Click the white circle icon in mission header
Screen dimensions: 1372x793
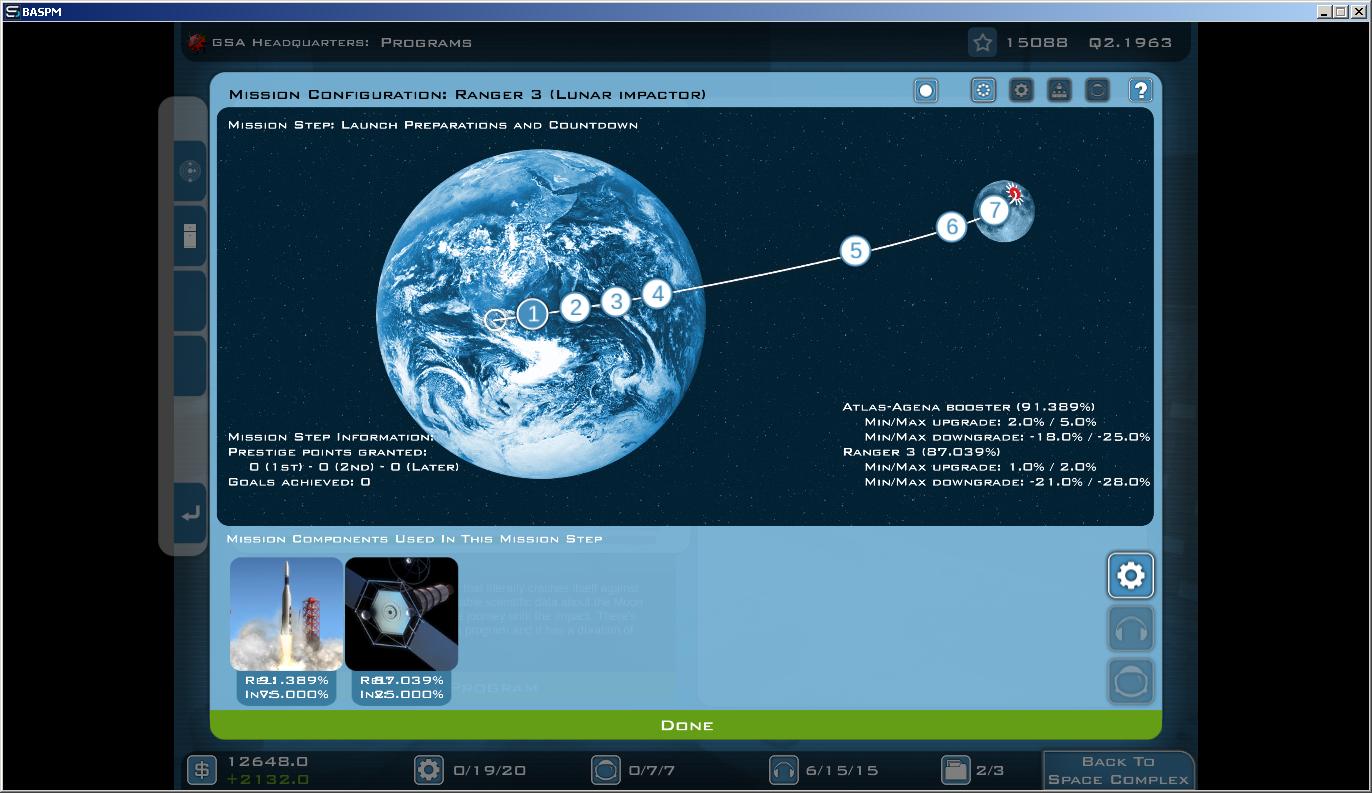926,91
